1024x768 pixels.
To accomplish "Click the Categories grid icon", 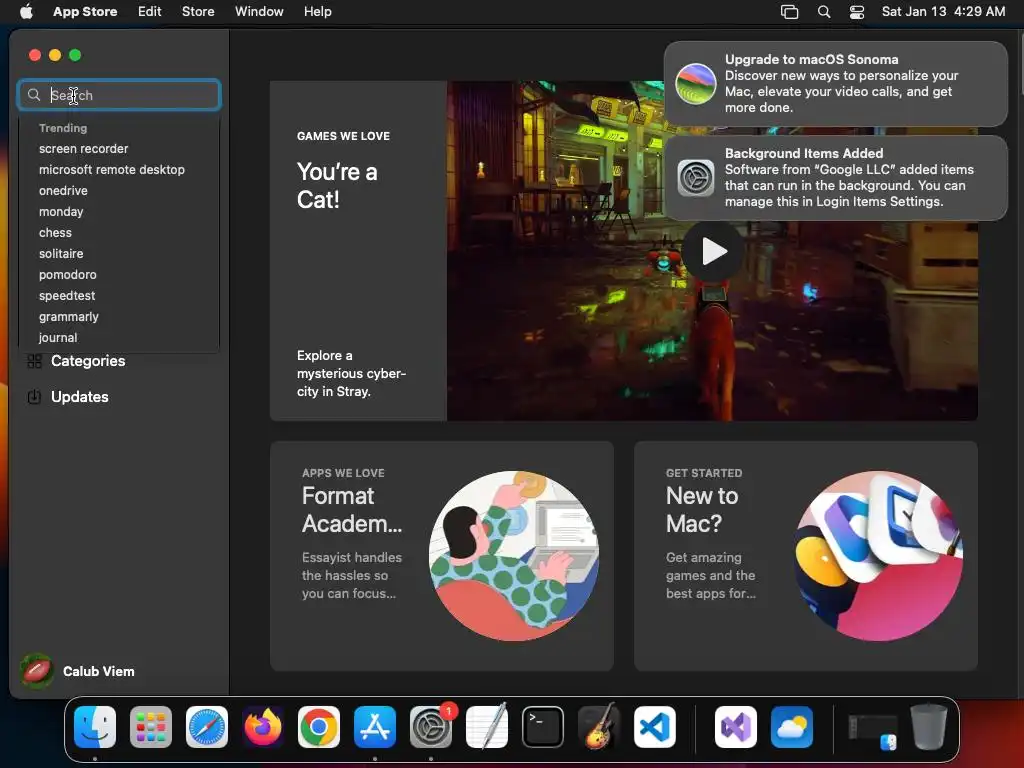I will pos(35,360).
